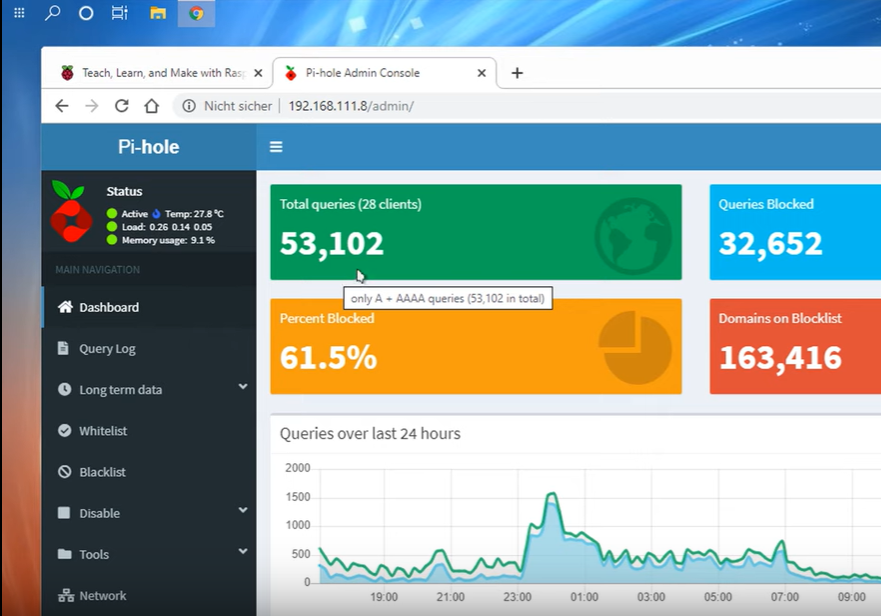881x616 pixels.
Task: Open the Whitelist menu item
Action: click(x=149, y=431)
